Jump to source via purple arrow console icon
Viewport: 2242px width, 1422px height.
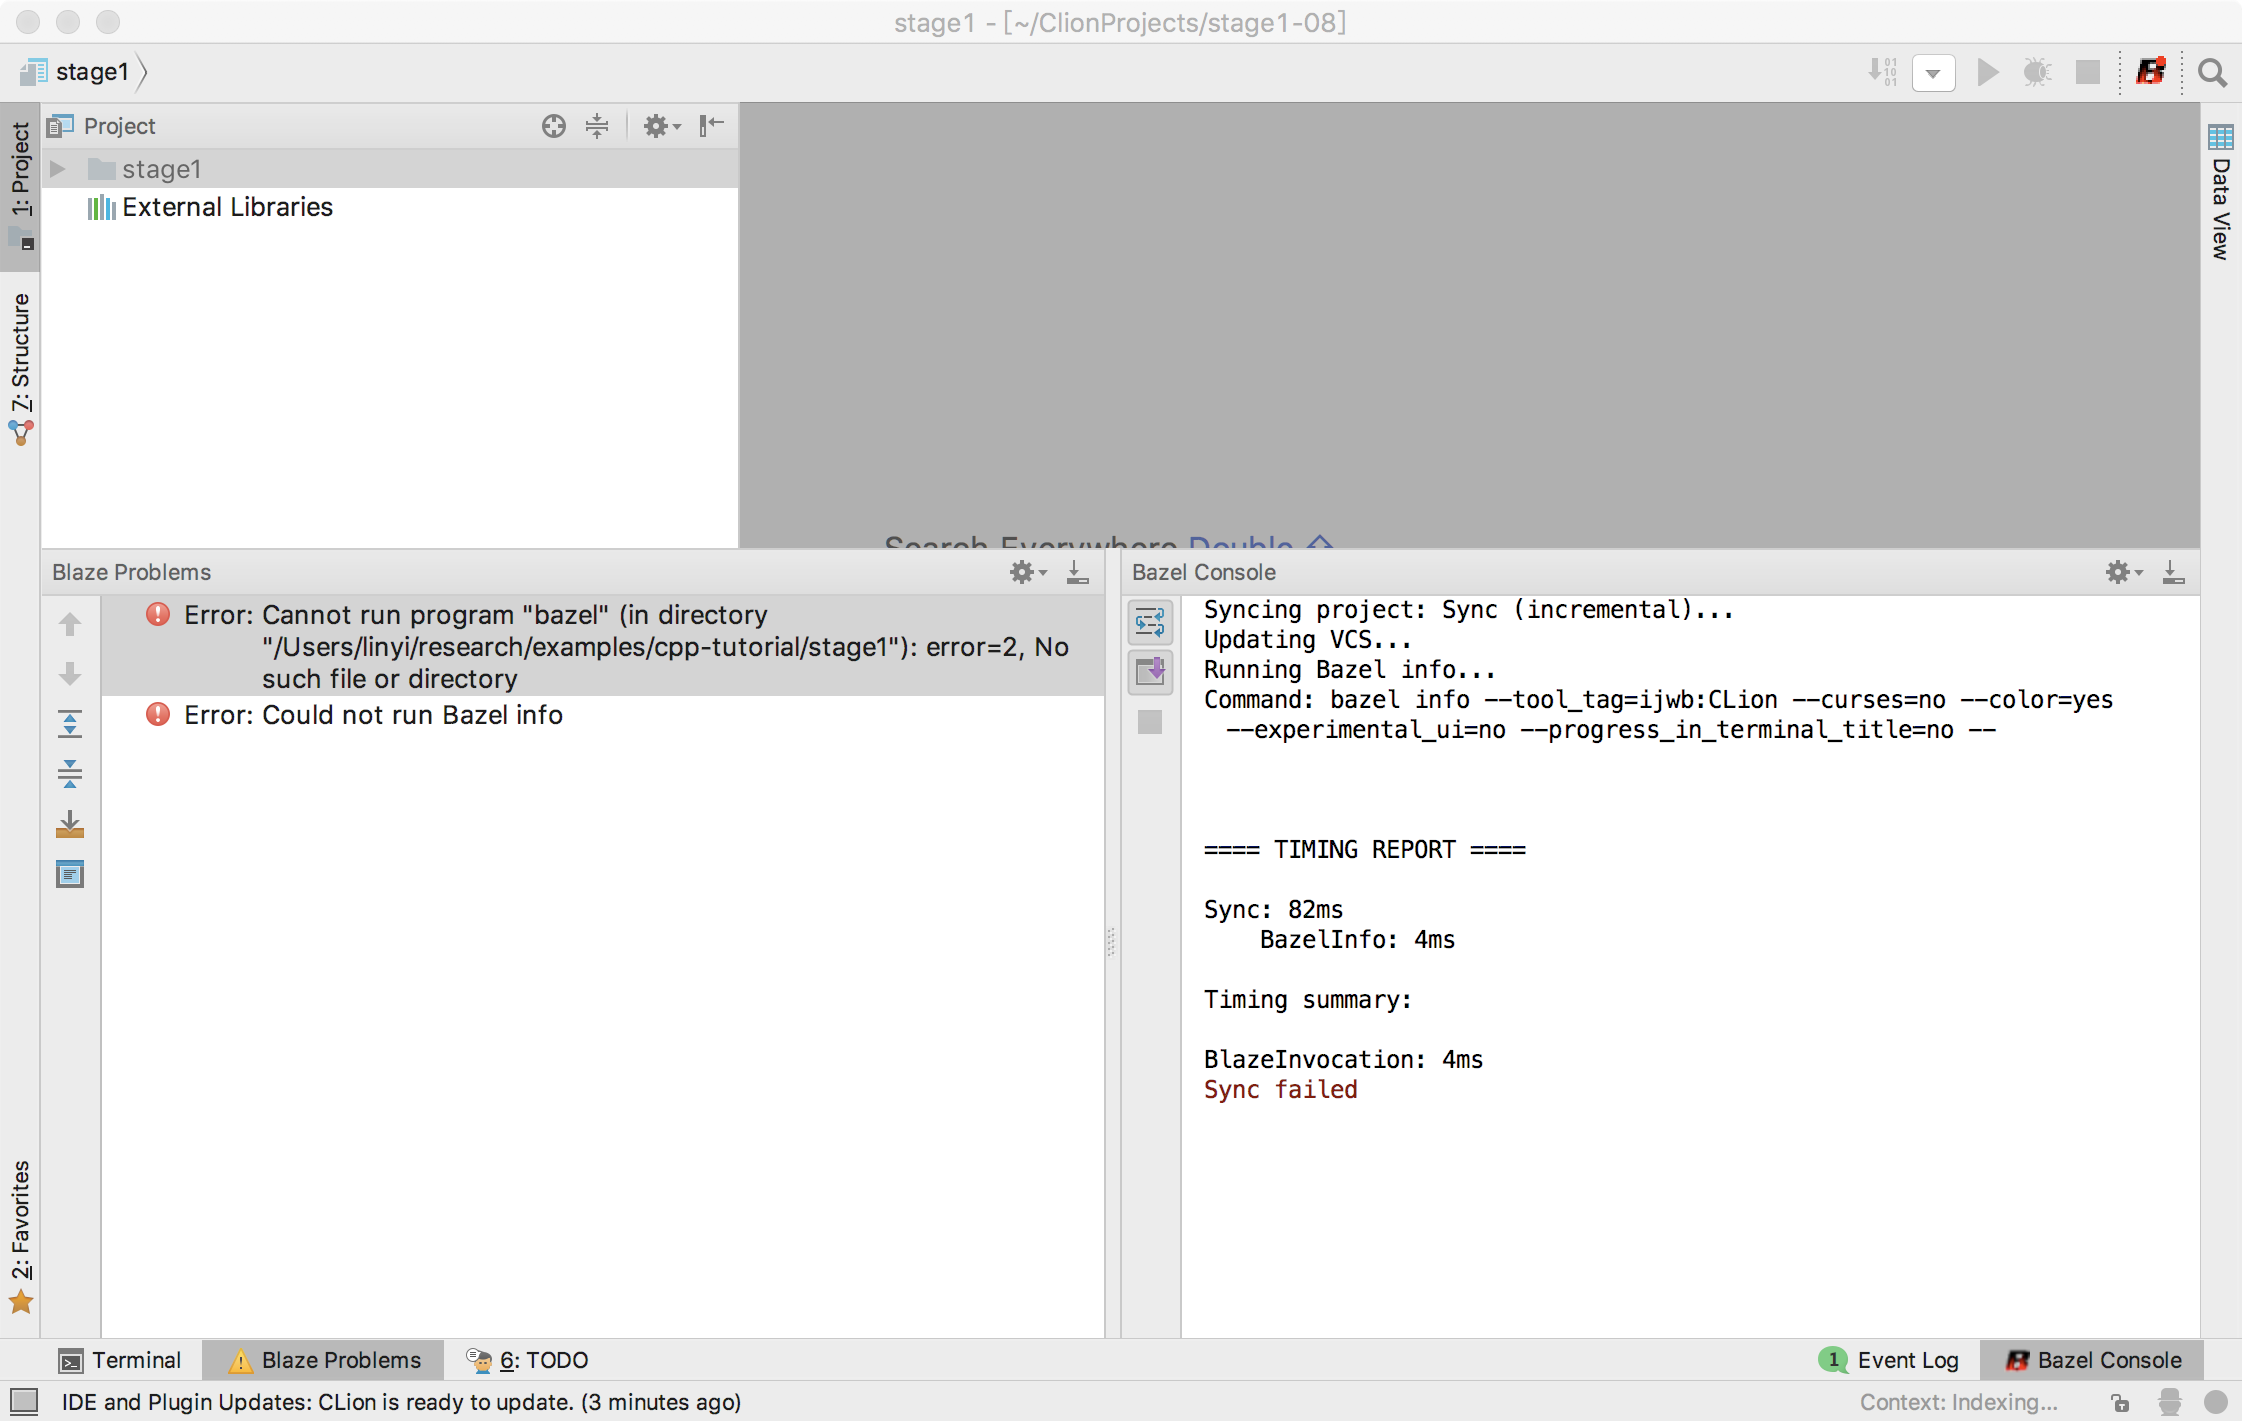pyautogui.click(x=1150, y=672)
